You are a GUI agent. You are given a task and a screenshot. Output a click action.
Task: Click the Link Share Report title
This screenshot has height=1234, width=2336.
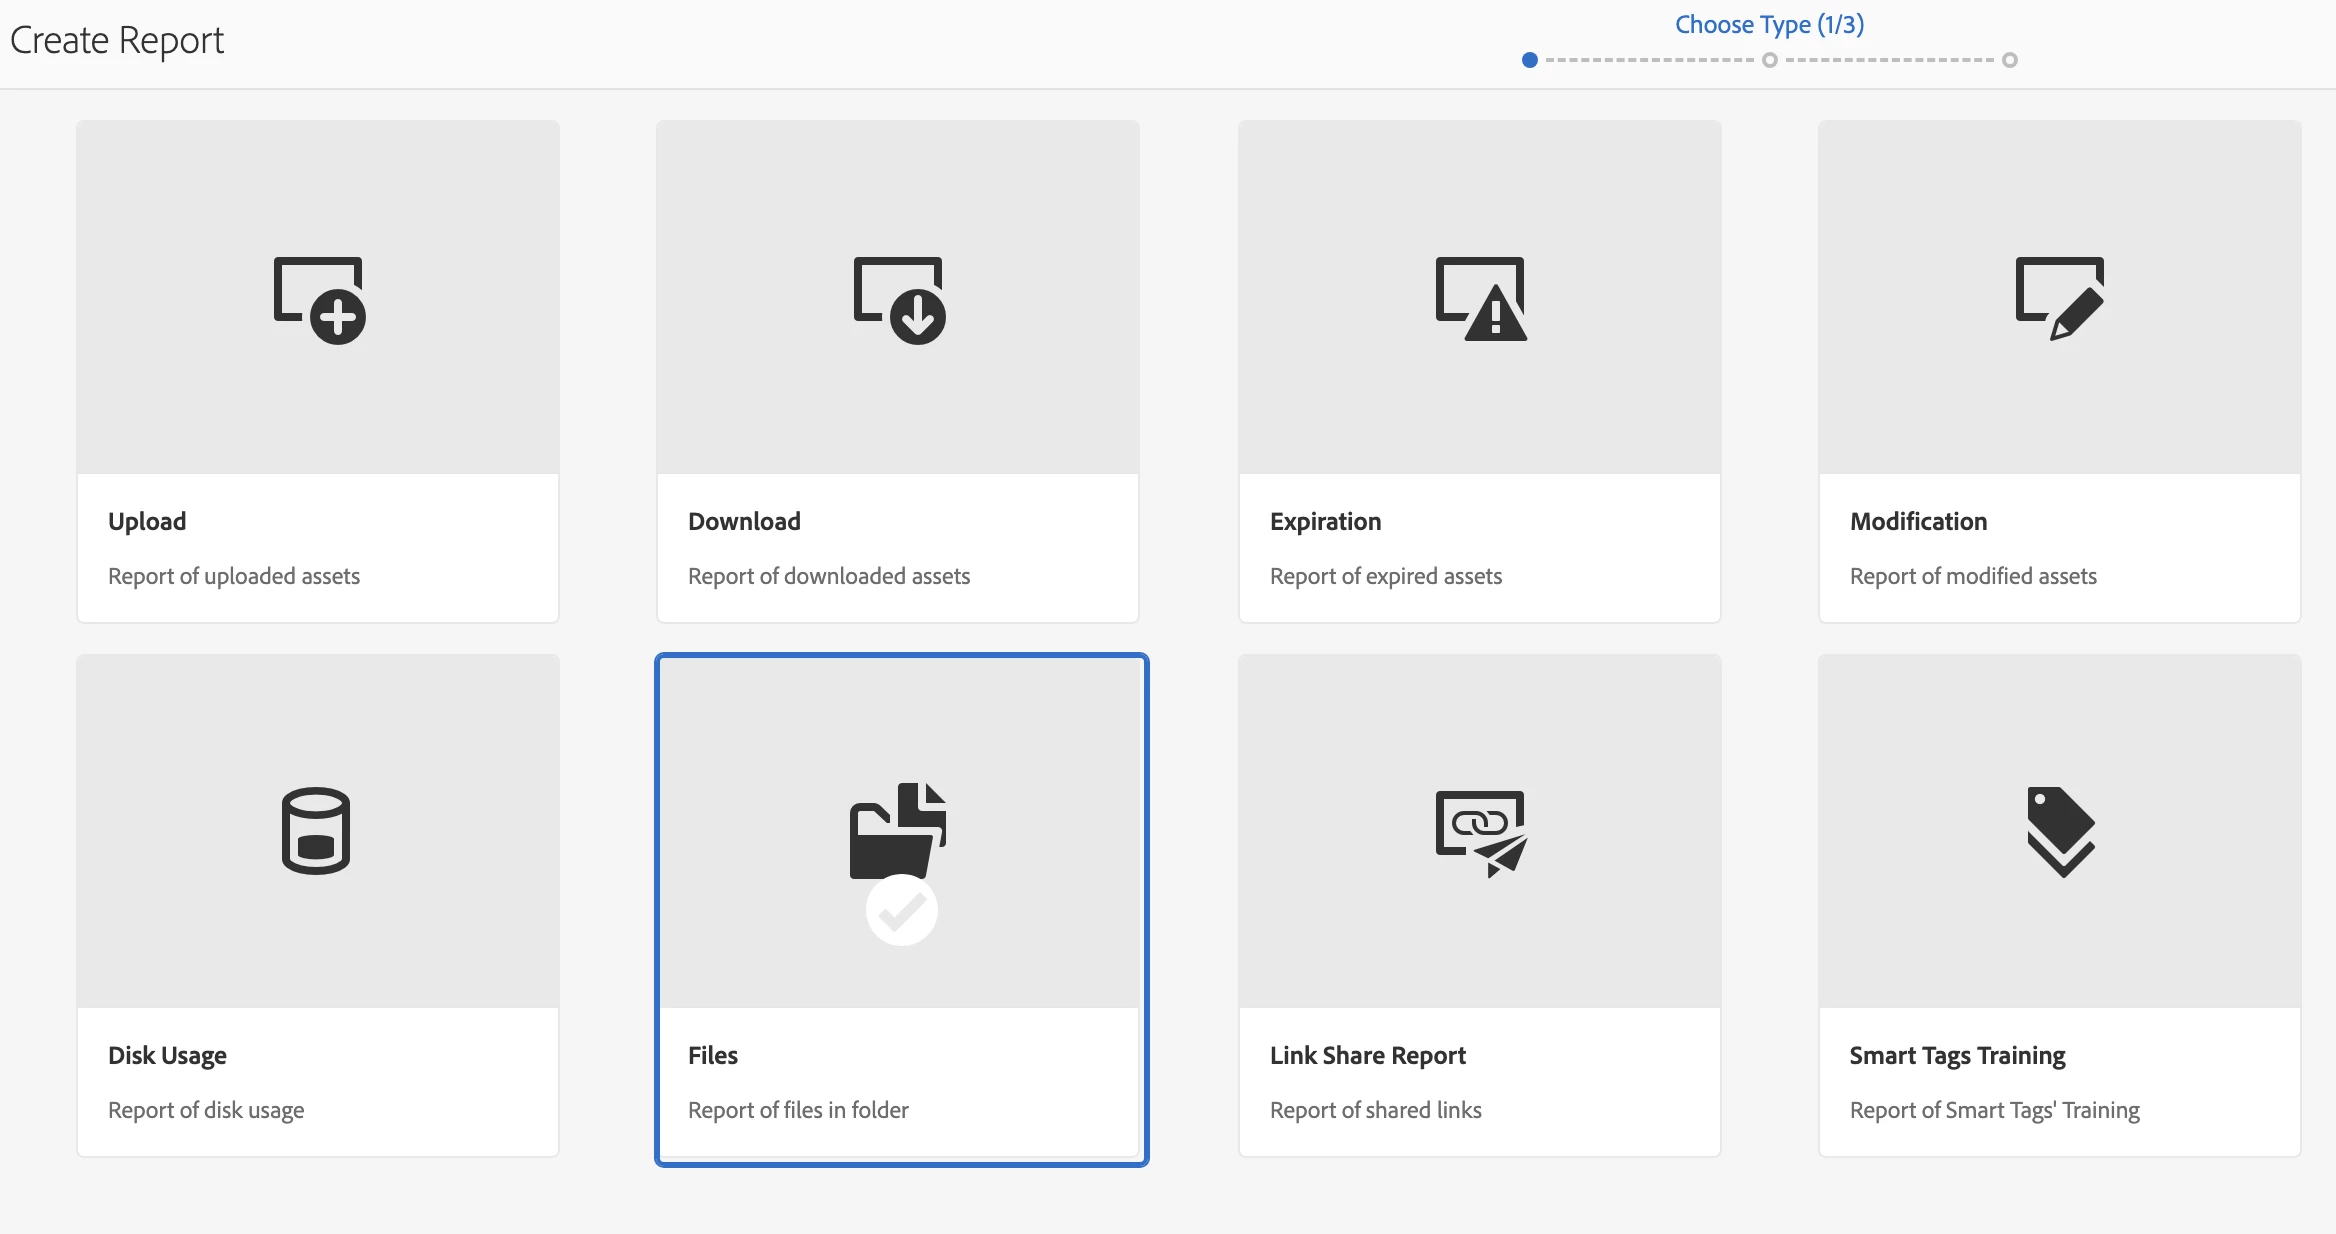[x=1367, y=1056]
